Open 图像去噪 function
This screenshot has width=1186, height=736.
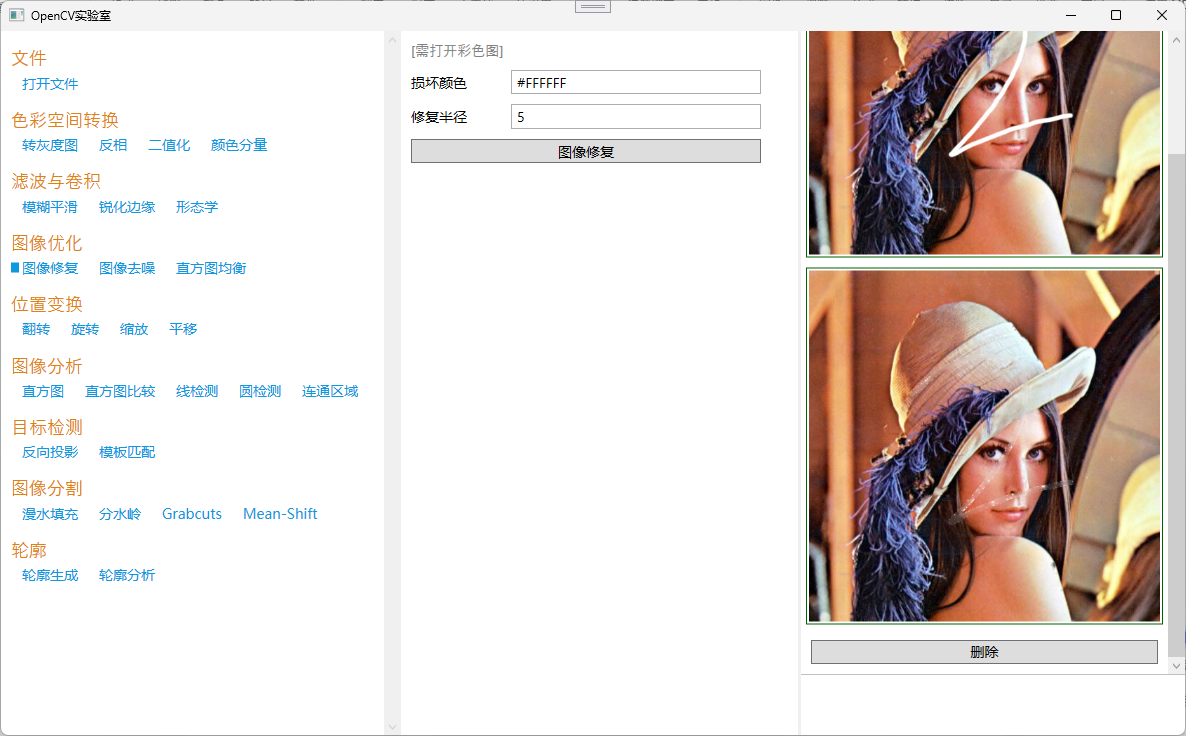[127, 269]
